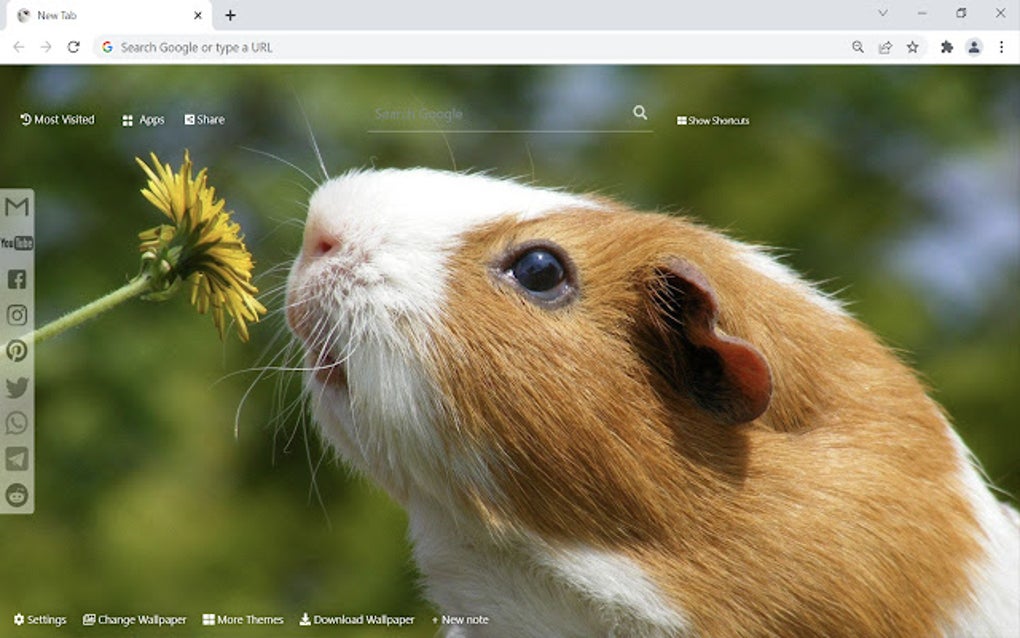Open the tab list chevron dropdown
Screen dimensions: 1020x638
(x=882, y=13)
